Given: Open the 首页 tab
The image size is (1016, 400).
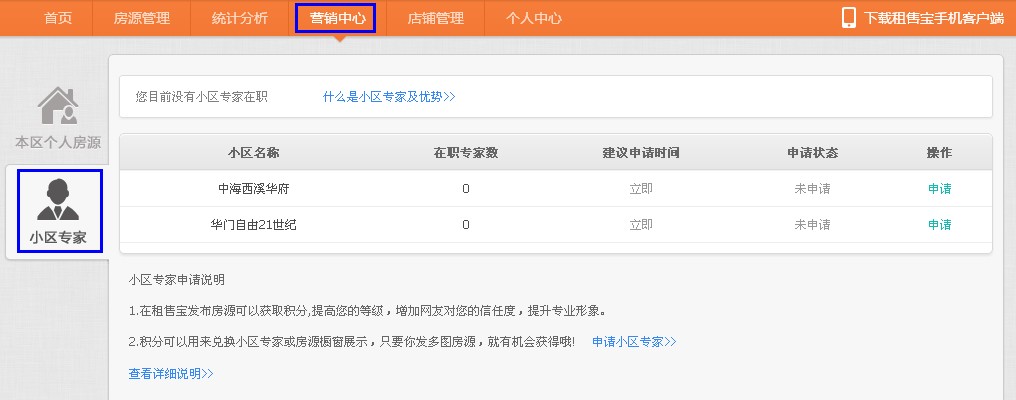Looking at the screenshot, I should point(58,18).
